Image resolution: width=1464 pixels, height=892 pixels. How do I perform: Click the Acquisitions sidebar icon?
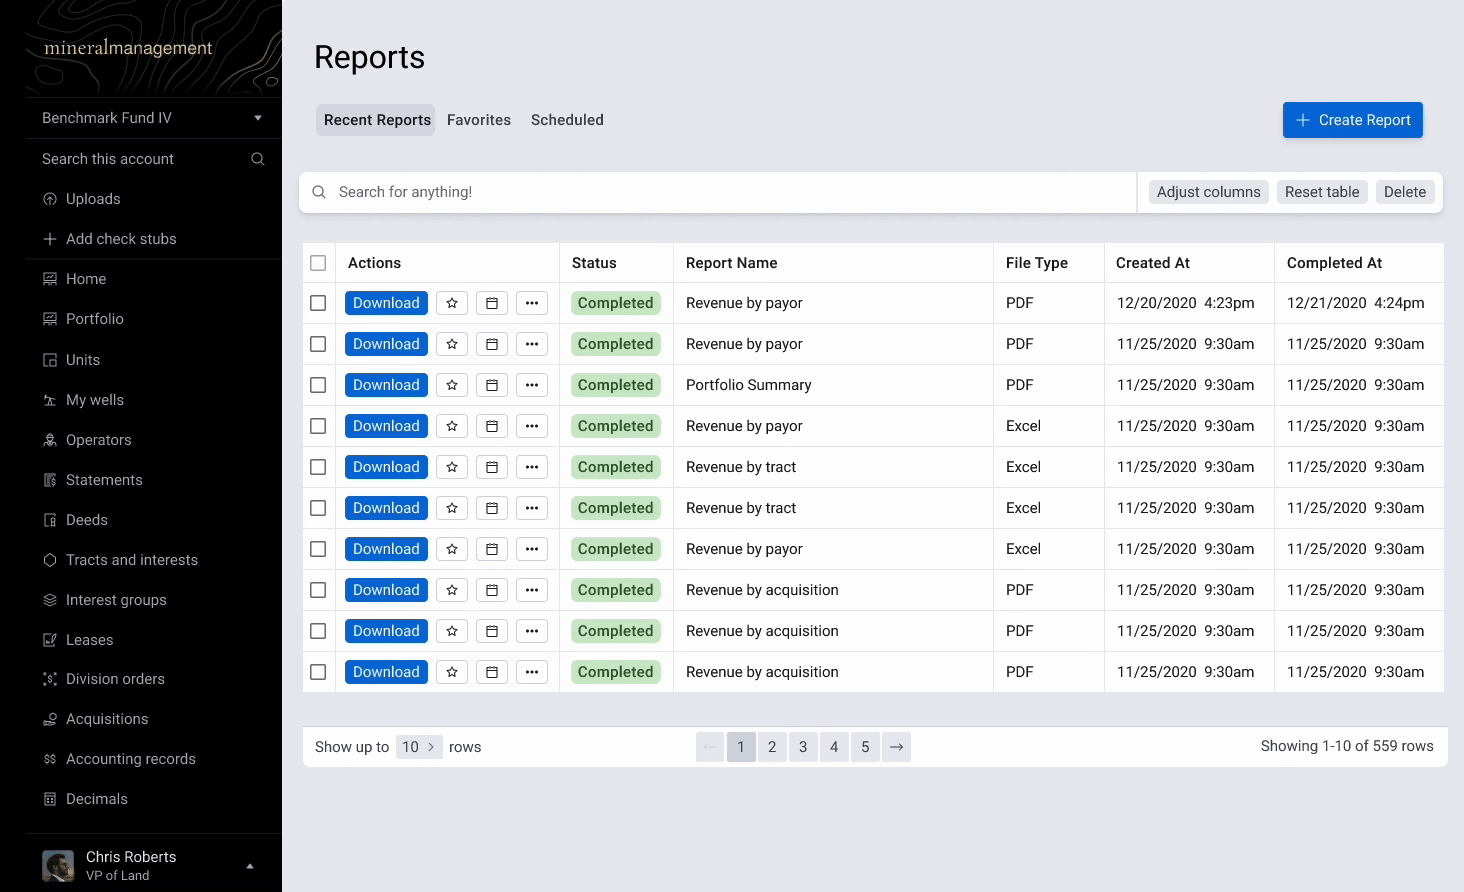point(50,719)
